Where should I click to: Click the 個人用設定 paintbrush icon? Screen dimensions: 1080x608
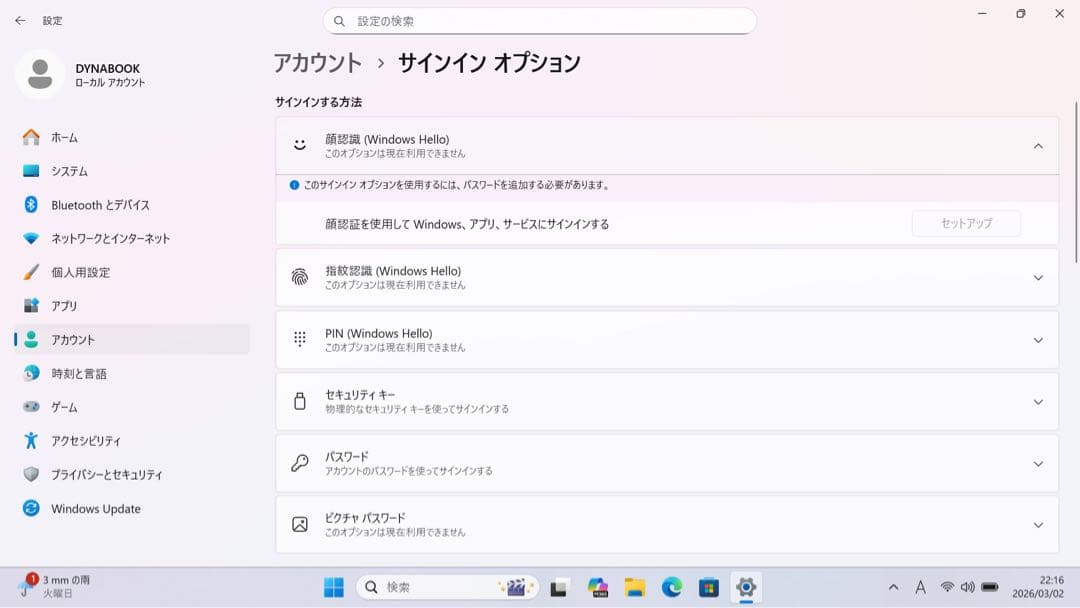(x=31, y=272)
